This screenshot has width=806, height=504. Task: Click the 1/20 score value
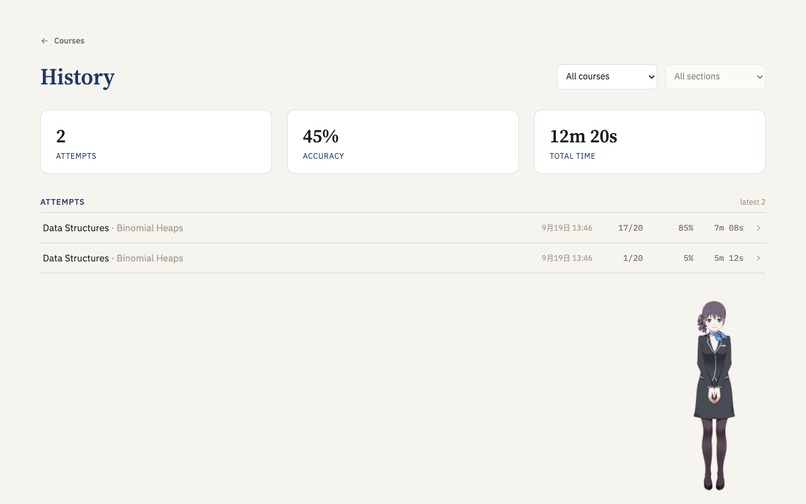(633, 258)
